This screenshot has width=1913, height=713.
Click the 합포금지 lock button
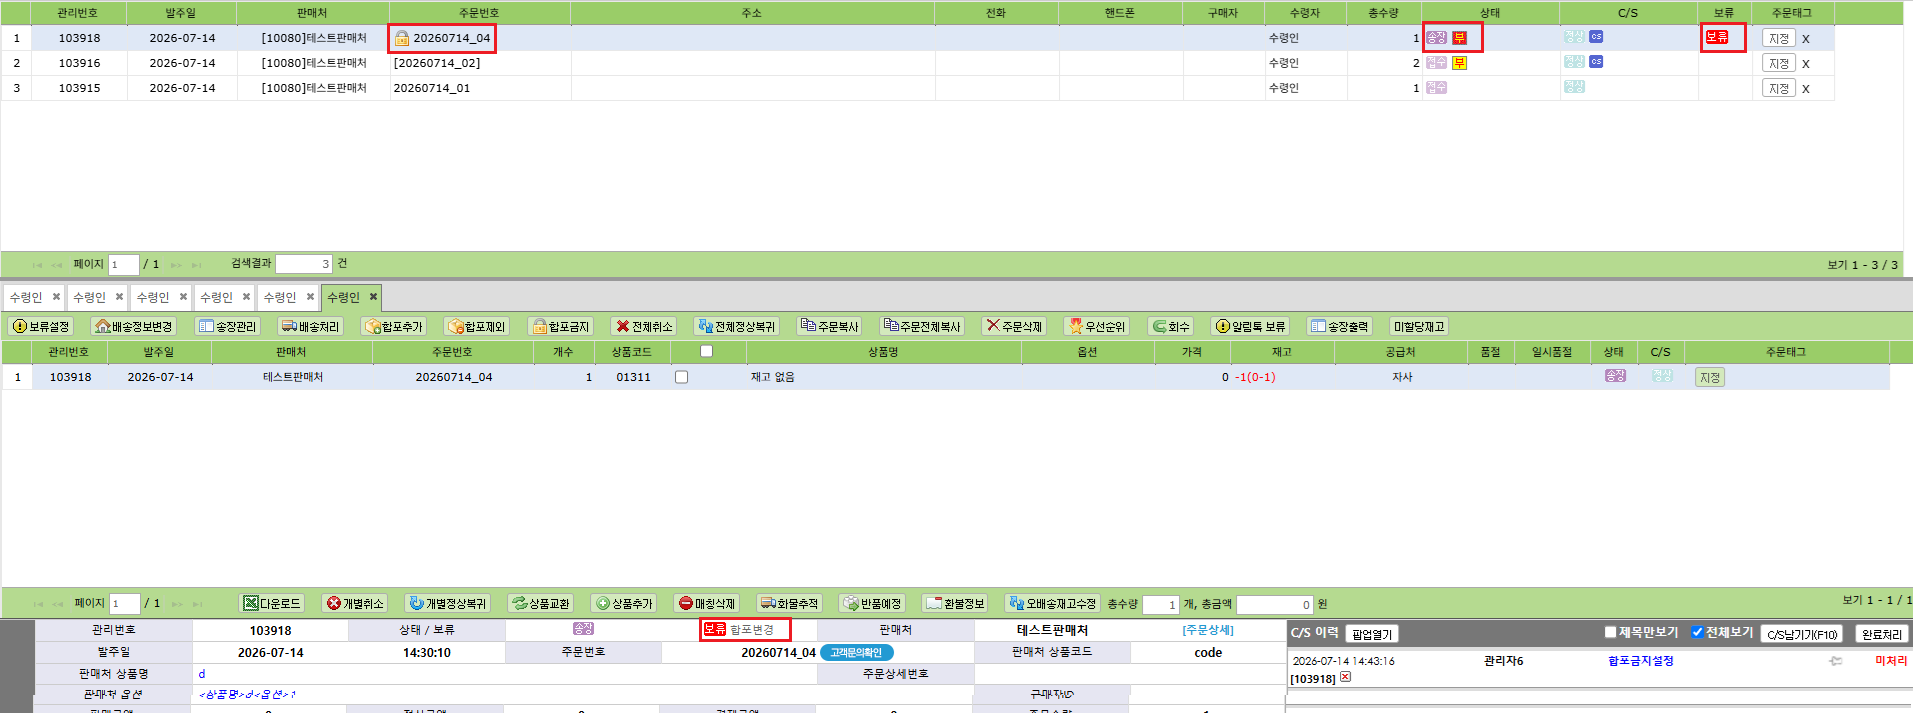tap(561, 326)
